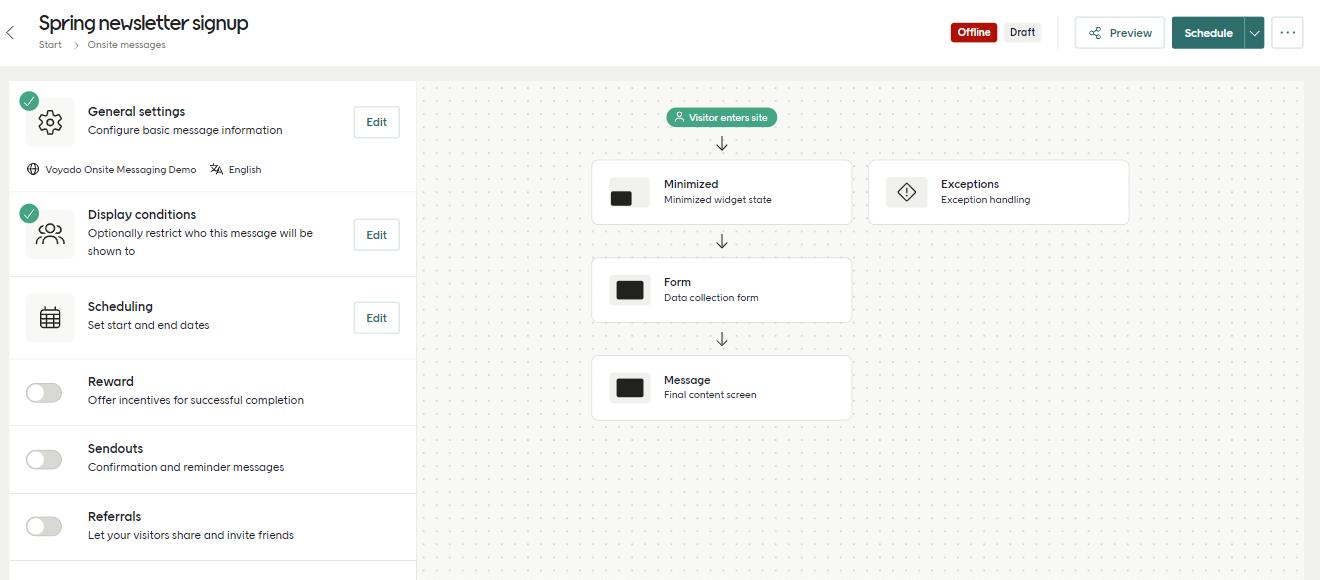Click the green checkmark on Display conditions
Screen dimensions: 1320x580
[x=29, y=213]
